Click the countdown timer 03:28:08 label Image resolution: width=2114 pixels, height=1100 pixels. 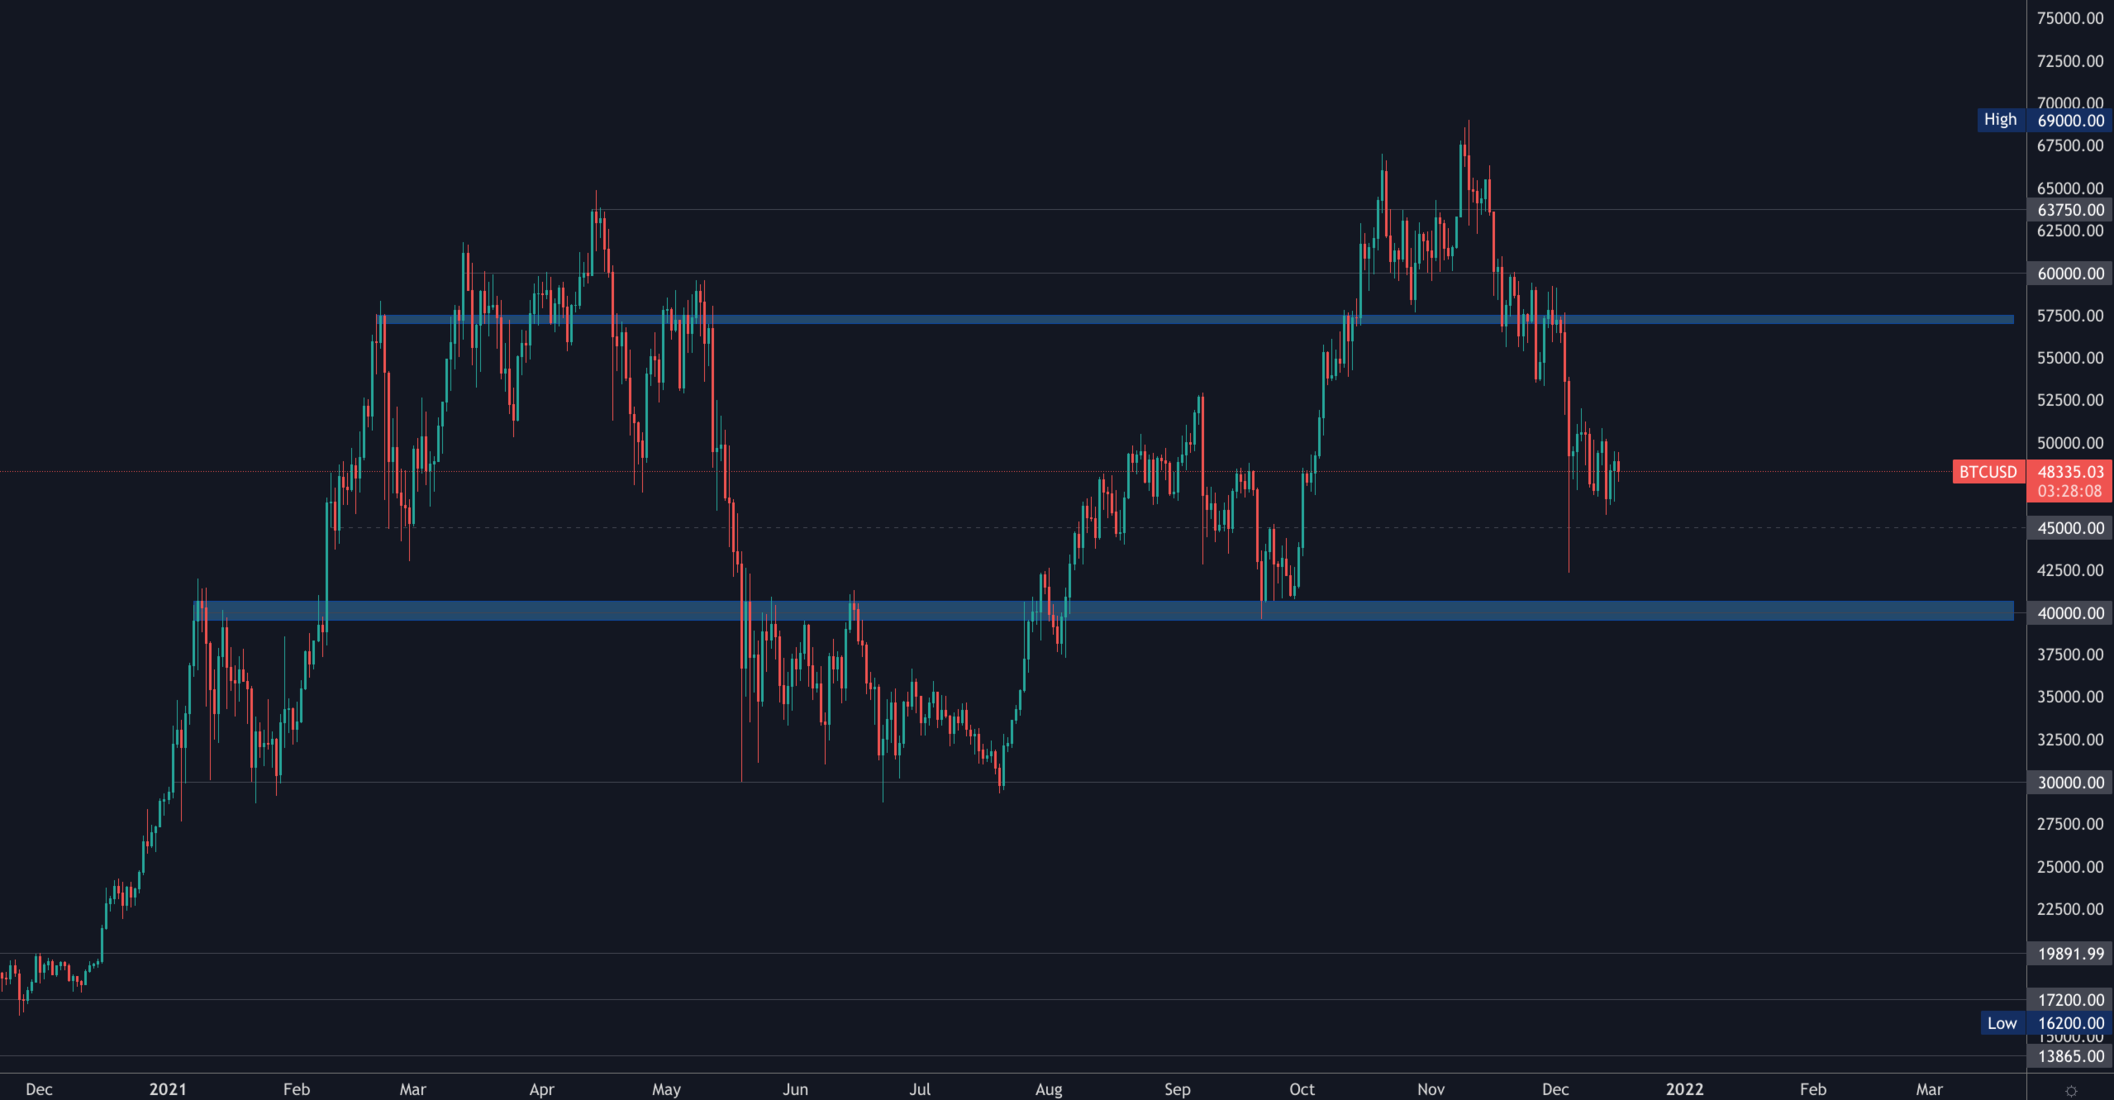(x=2070, y=491)
